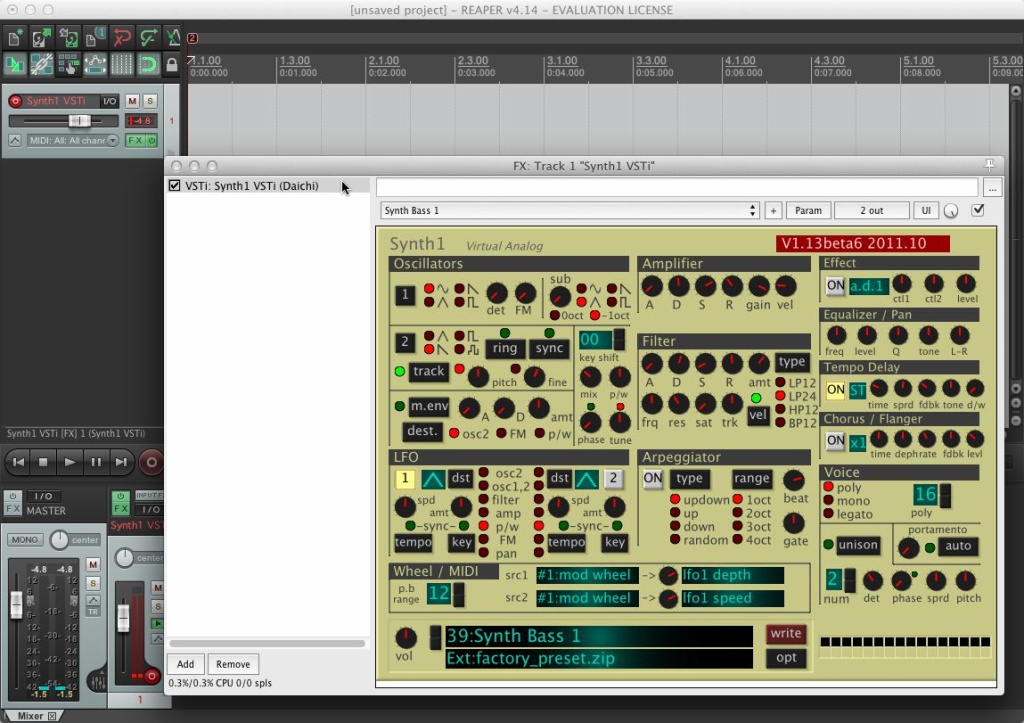Click the transport Stop button
The image size is (1024, 723).
click(x=43, y=462)
